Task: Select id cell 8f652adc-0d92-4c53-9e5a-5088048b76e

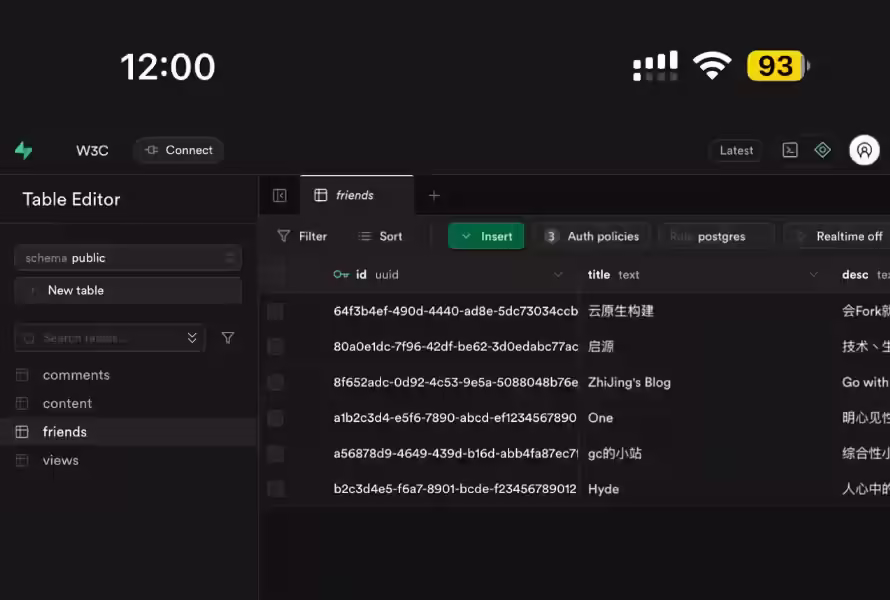Action: point(455,382)
